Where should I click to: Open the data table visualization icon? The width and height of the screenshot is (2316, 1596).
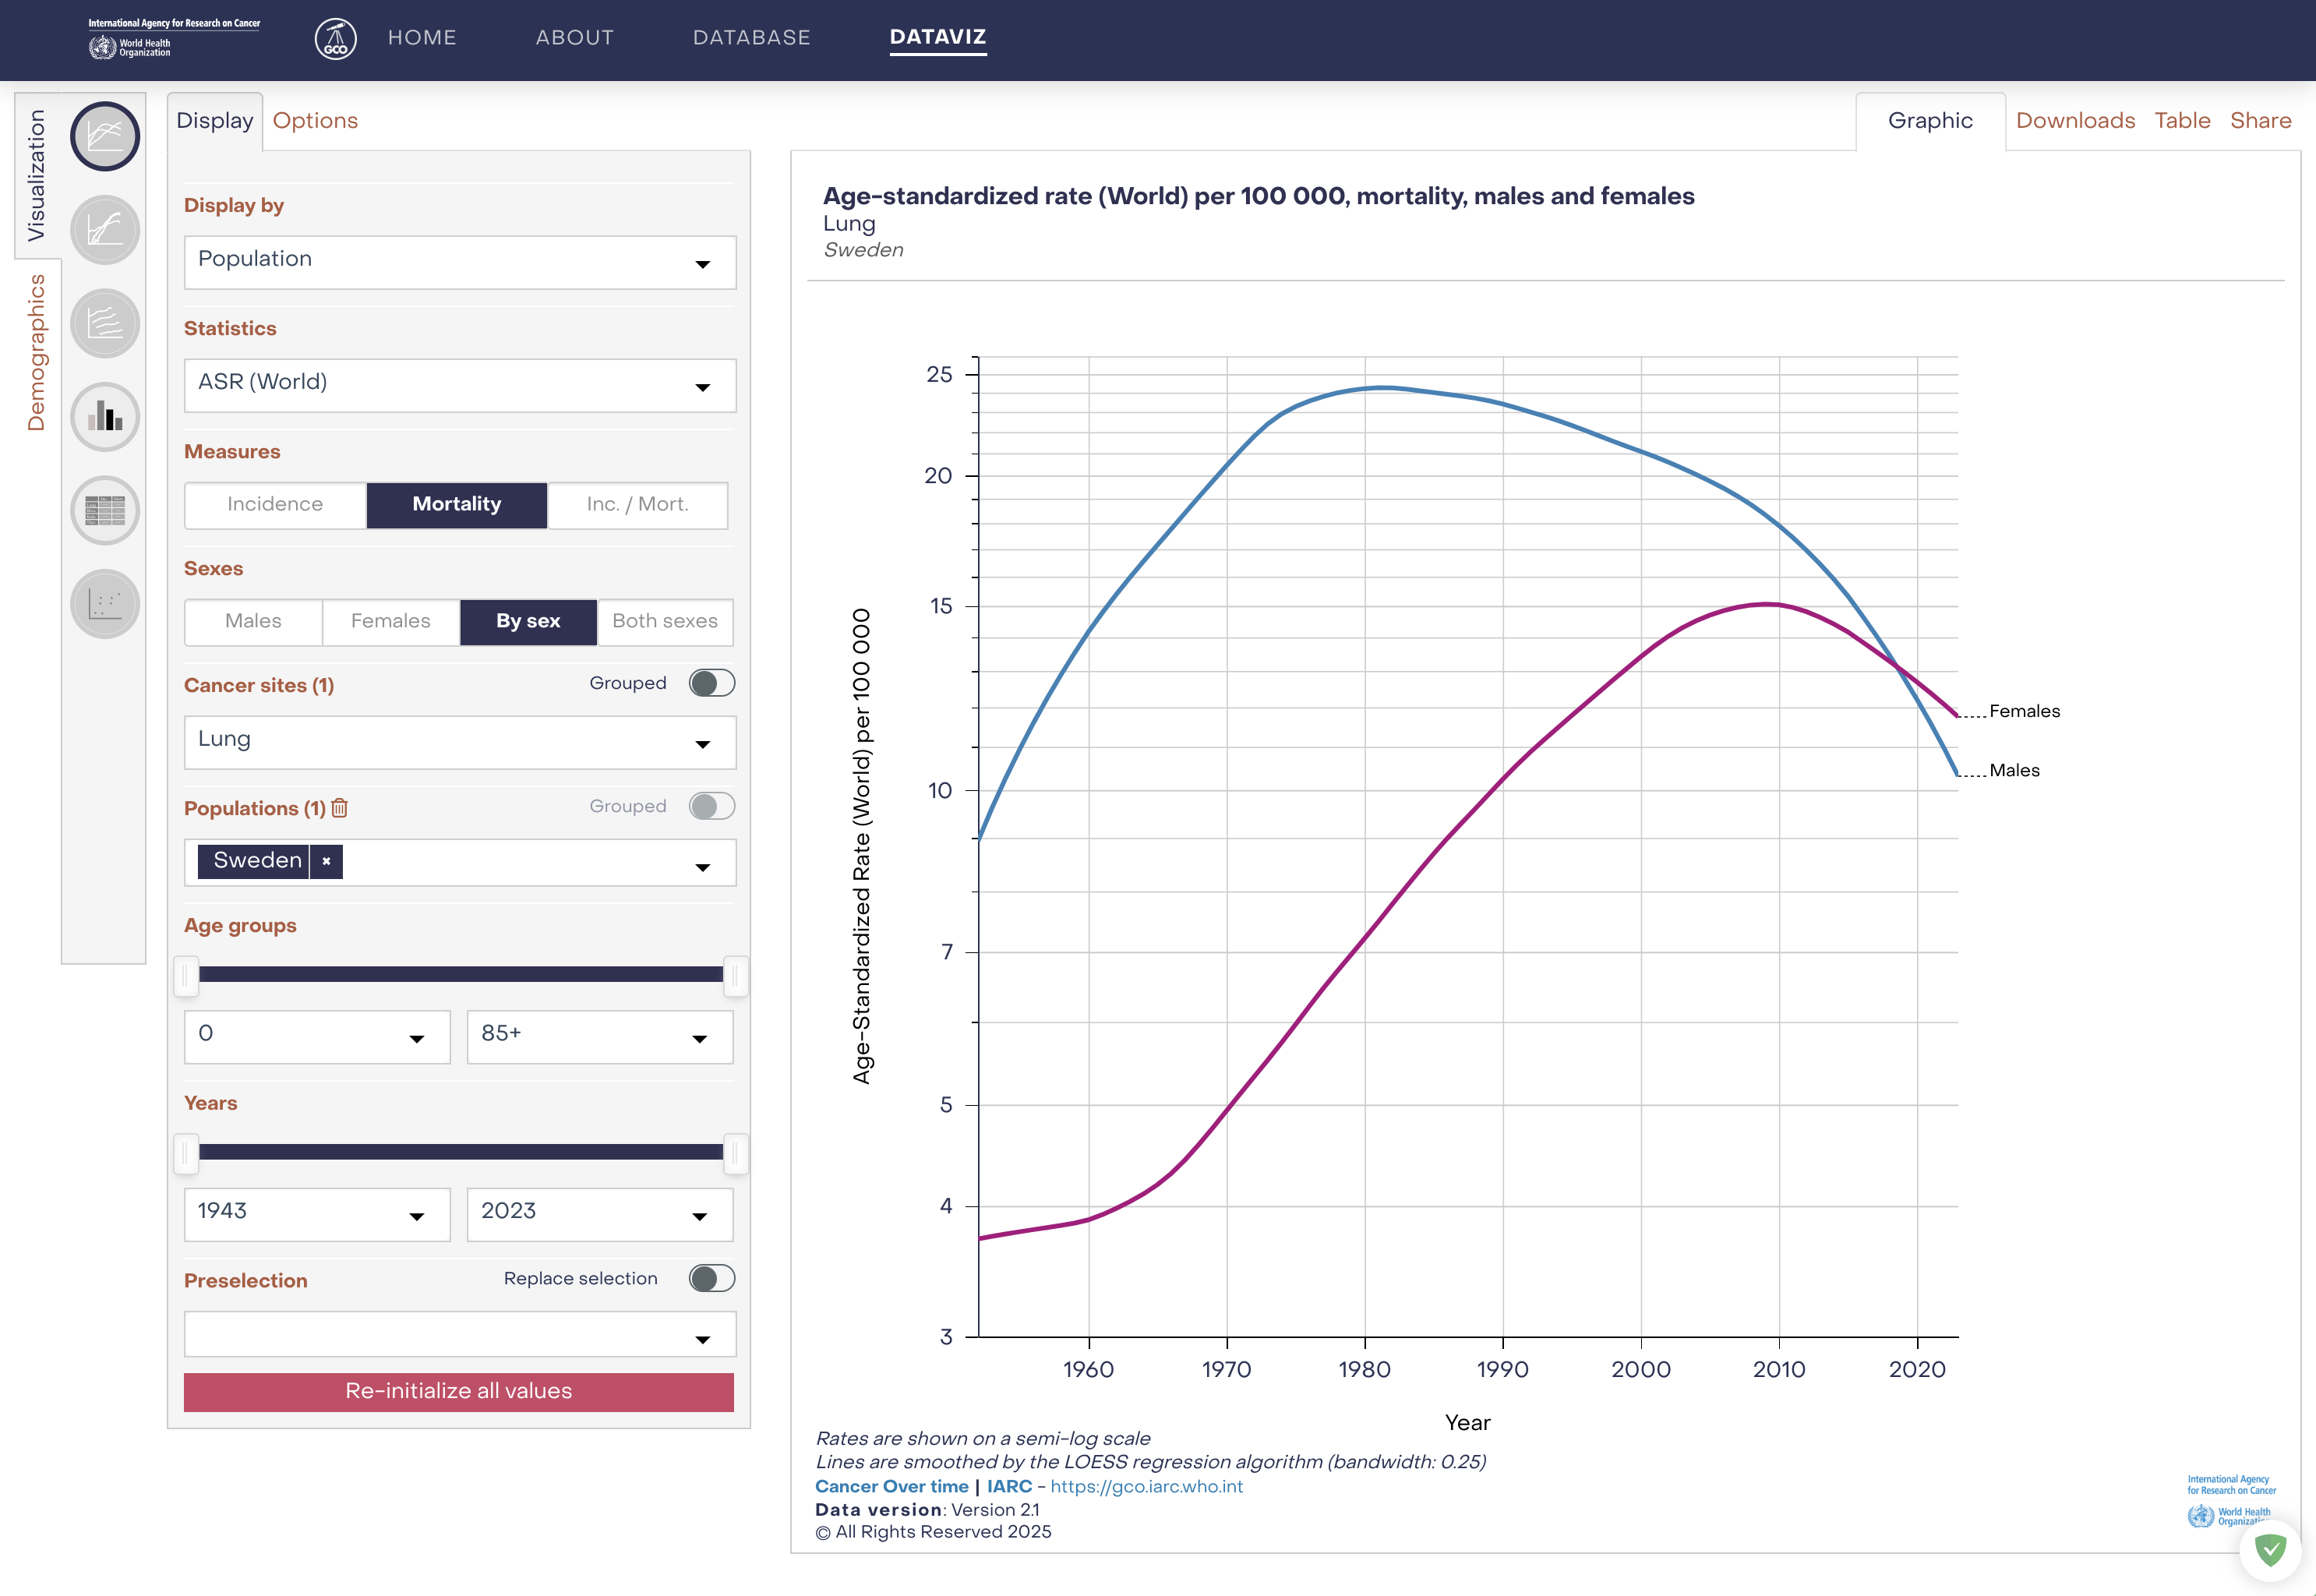click(x=105, y=510)
